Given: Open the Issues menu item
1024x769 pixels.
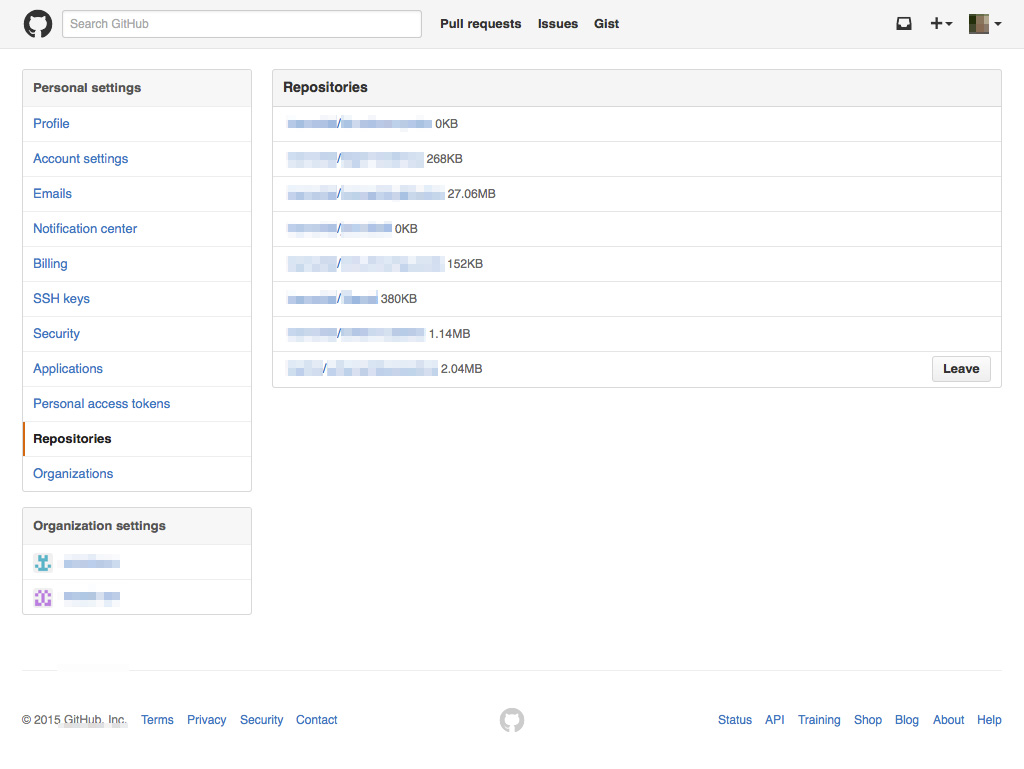Looking at the screenshot, I should (557, 23).
